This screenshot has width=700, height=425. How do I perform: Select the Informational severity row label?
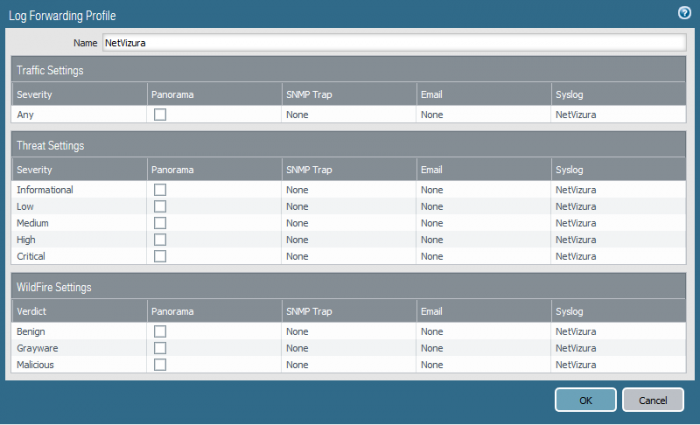[45, 190]
